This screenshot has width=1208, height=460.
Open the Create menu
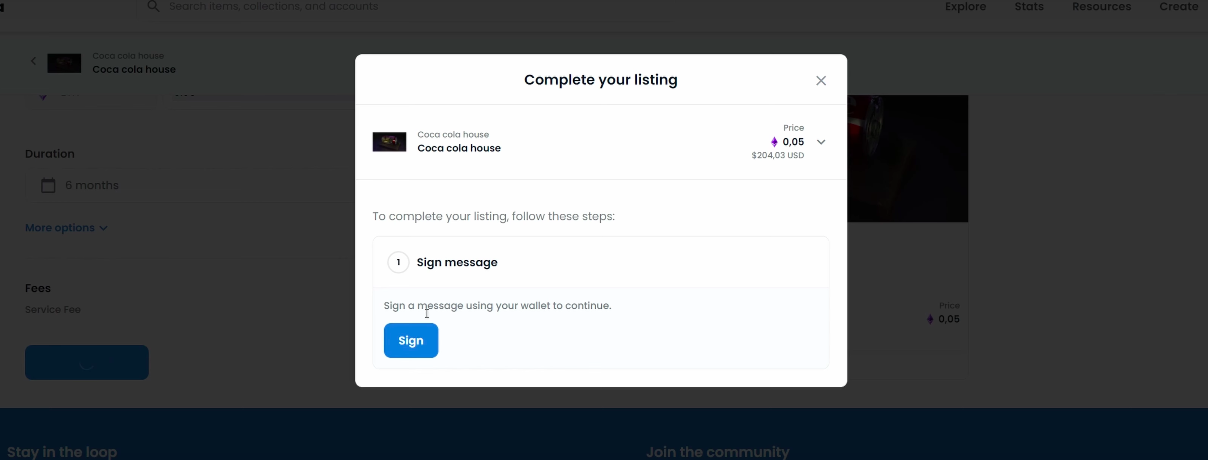[1178, 6]
